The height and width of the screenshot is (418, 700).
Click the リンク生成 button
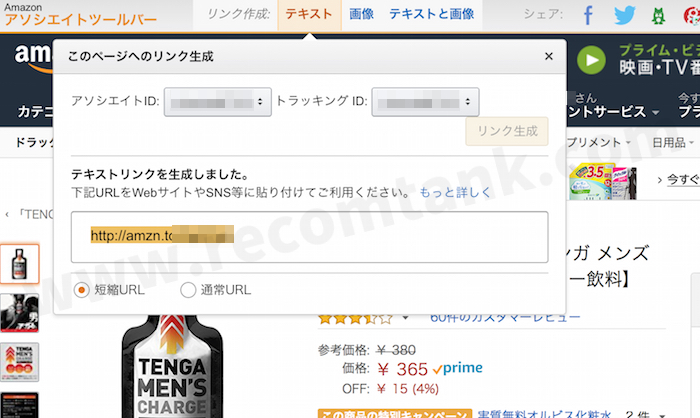pos(507,131)
